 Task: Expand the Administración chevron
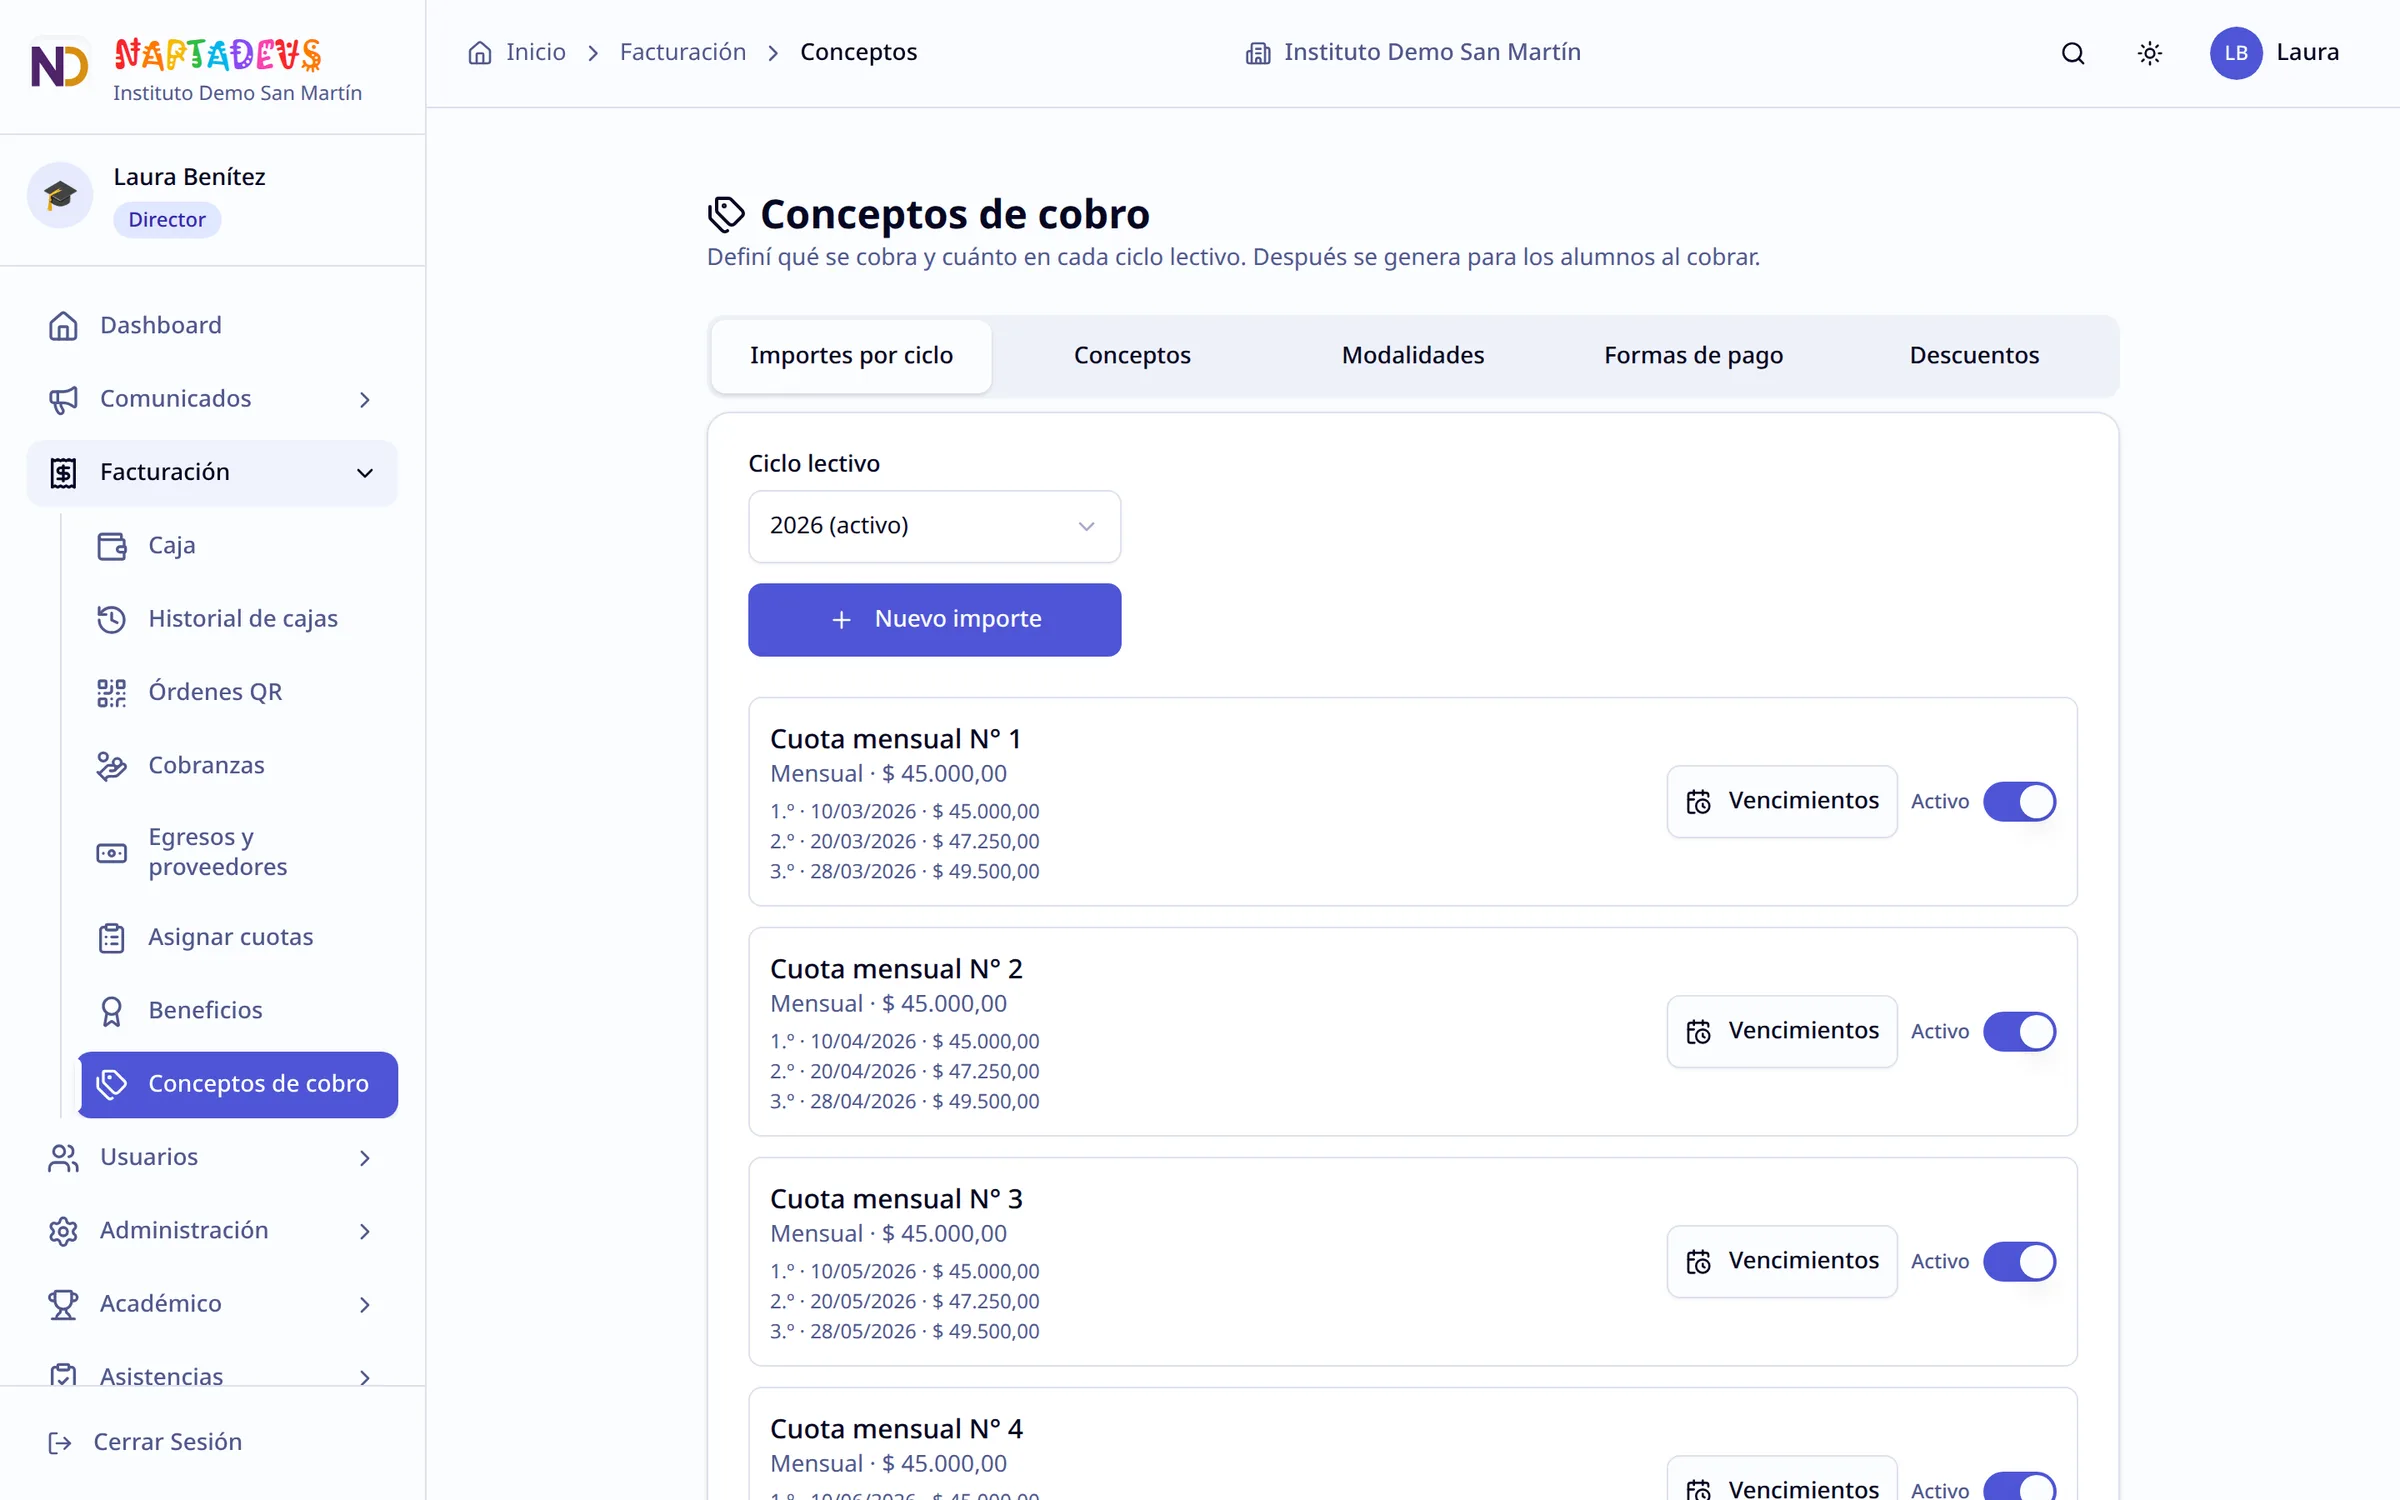point(364,1231)
